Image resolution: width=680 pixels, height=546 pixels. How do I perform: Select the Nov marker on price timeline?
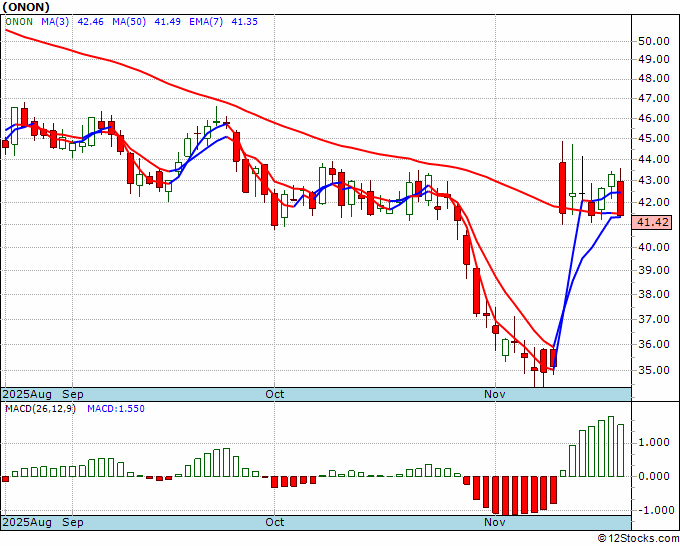[x=495, y=394]
